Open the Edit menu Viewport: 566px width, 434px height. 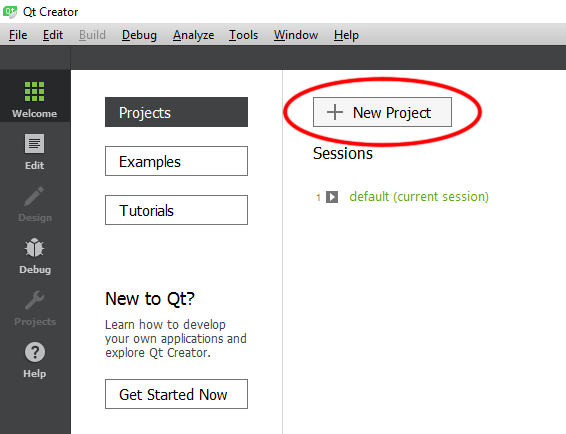(x=53, y=35)
